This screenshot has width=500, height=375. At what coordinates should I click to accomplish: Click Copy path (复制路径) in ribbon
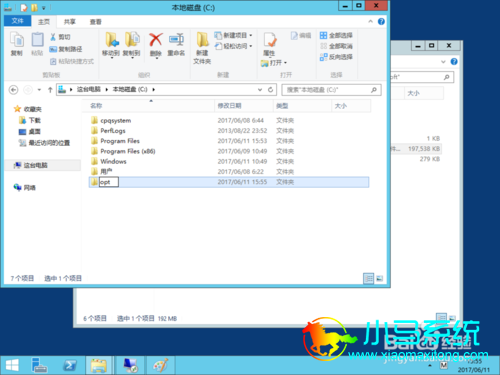click(x=66, y=49)
